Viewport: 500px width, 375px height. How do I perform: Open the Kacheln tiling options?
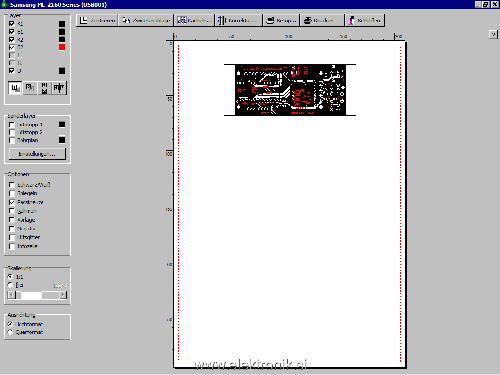[194, 20]
